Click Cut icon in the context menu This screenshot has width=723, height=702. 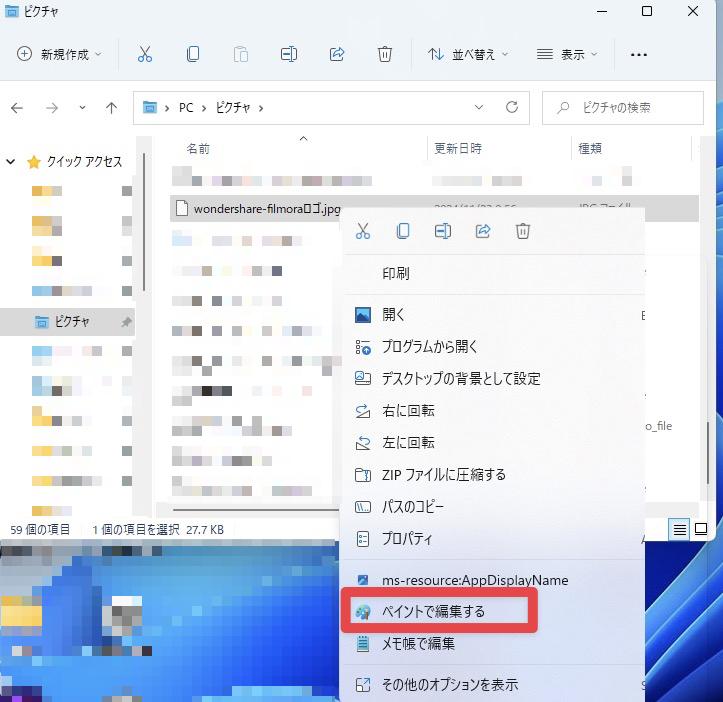tap(363, 231)
